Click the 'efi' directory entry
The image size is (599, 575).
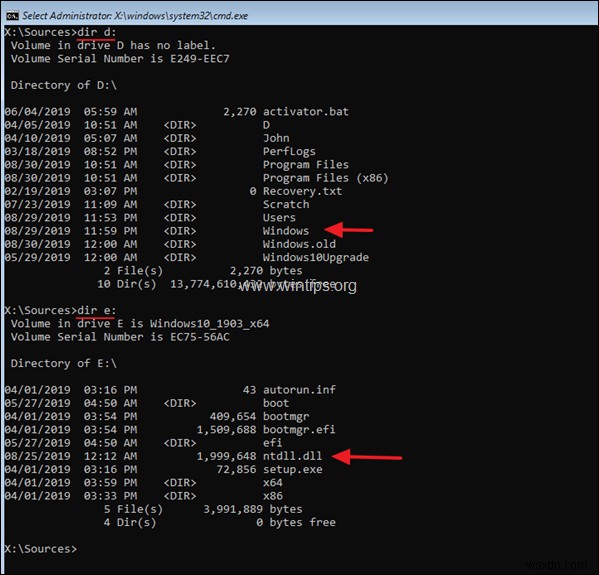(x=273, y=443)
